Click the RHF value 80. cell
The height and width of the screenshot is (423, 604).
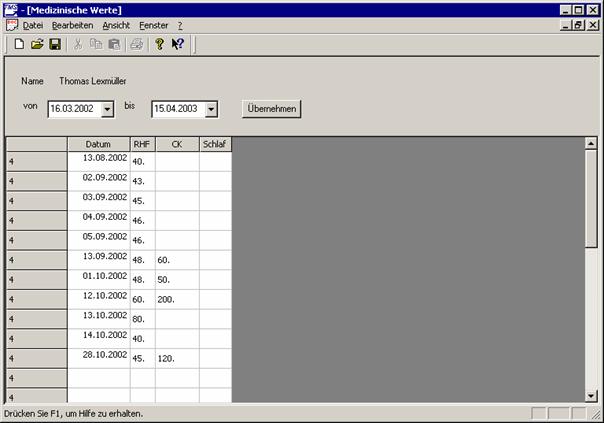(143, 319)
